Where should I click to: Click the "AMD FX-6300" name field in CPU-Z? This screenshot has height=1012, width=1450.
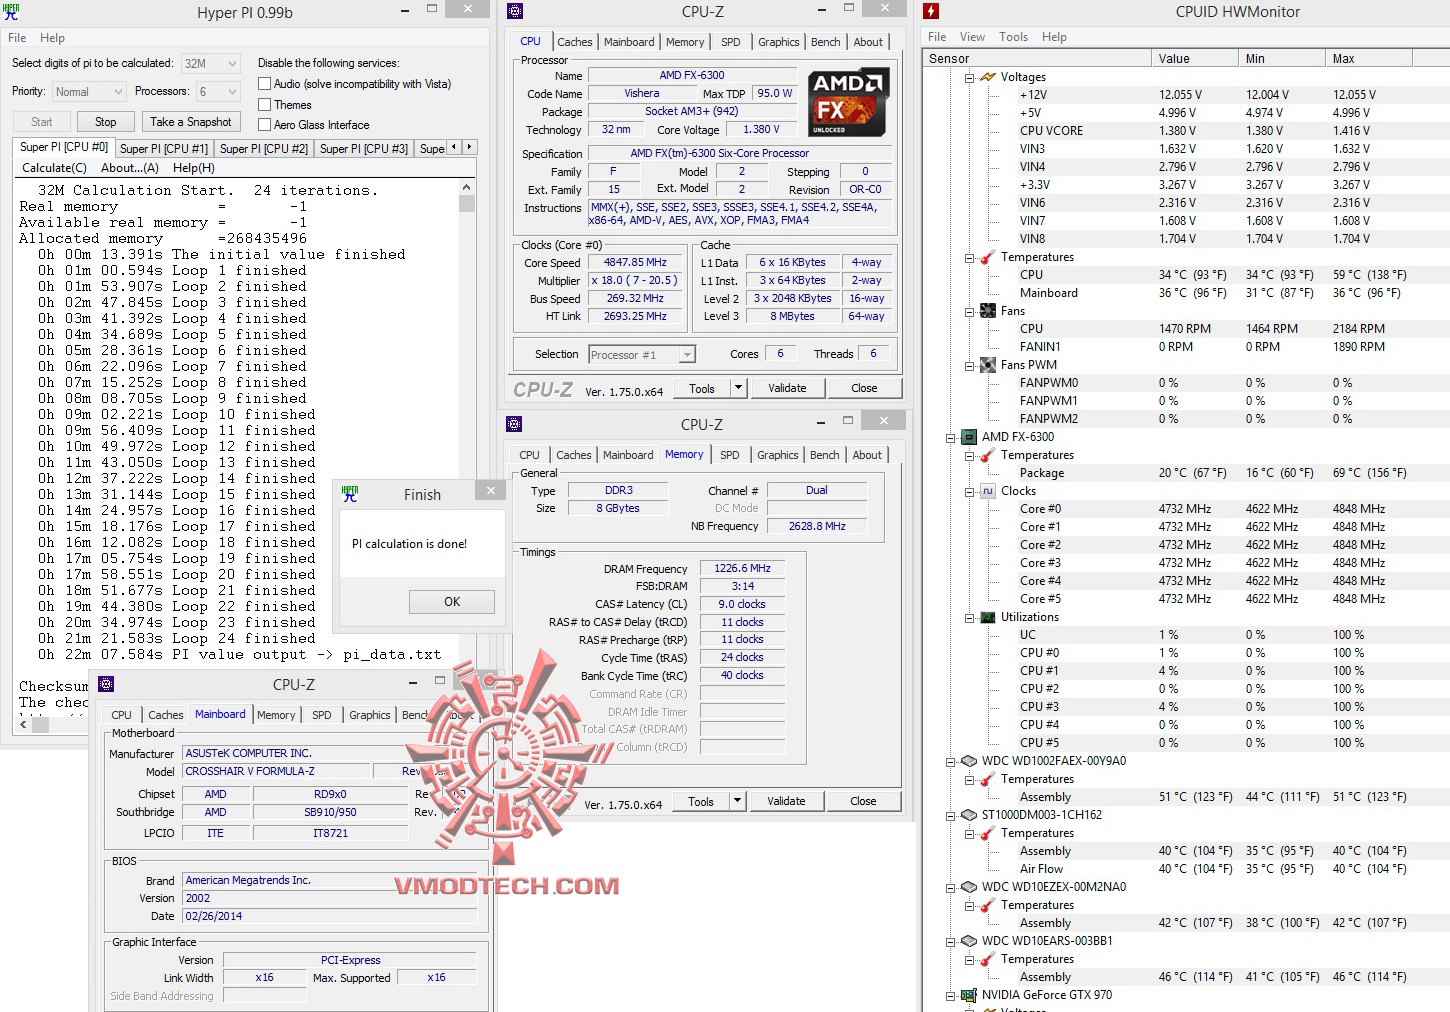coord(692,75)
